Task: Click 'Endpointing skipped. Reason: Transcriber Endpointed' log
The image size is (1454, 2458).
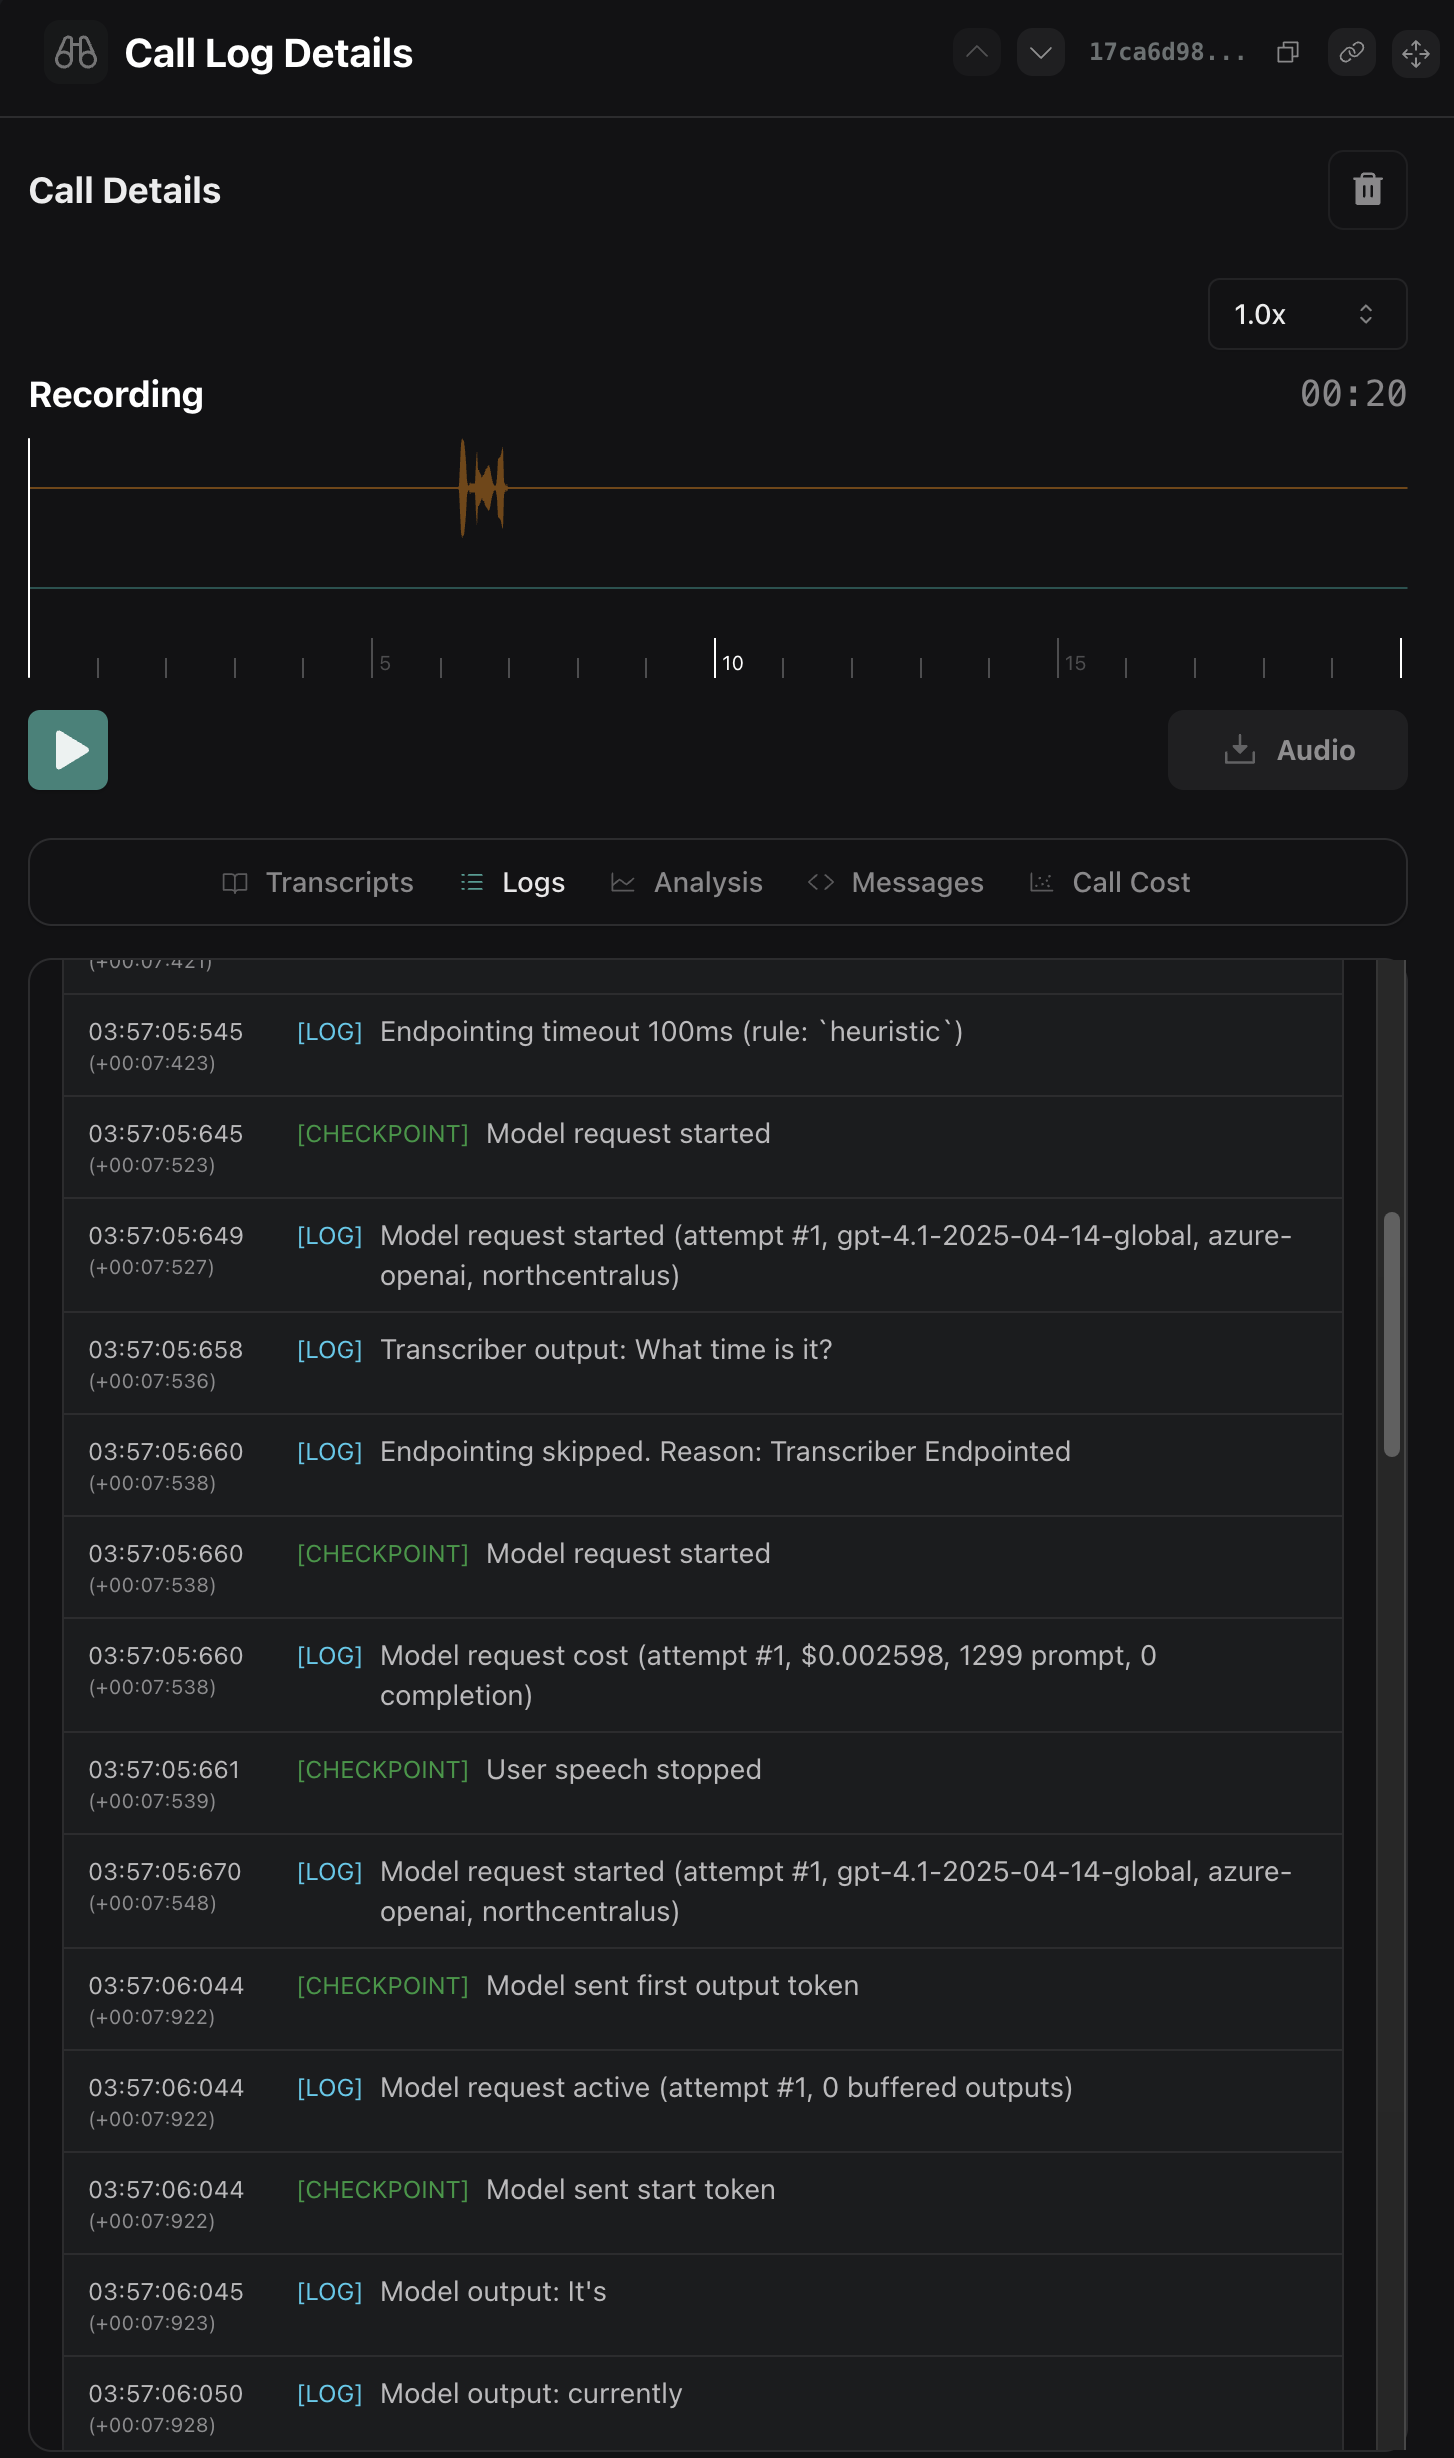Action: tap(703, 1465)
